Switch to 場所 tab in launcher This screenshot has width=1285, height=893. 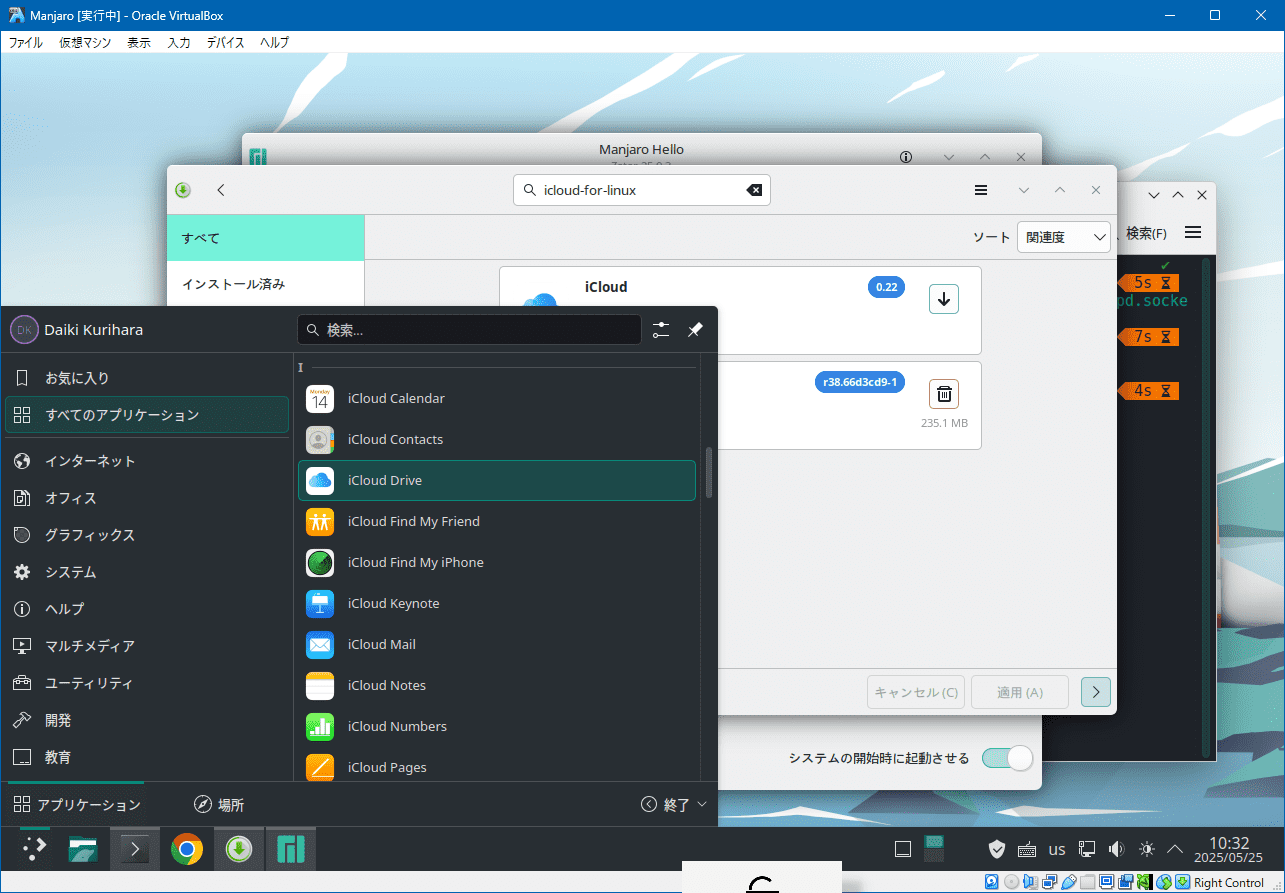(219, 804)
